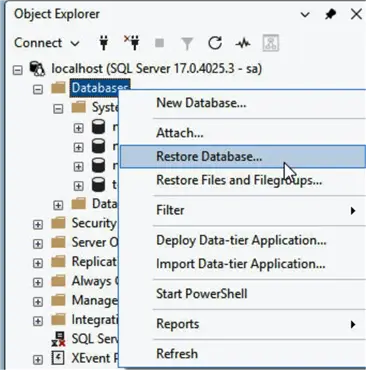The height and width of the screenshot is (370, 366).
Task: Choose Refresh from context menu
Action: 243,354
